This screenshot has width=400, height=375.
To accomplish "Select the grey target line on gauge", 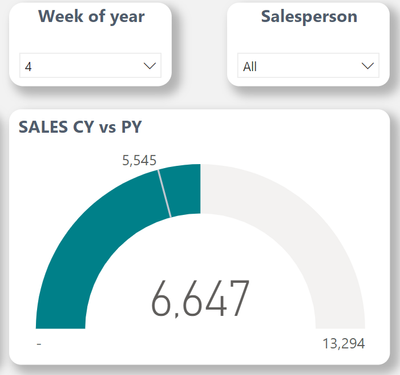I will [165, 193].
